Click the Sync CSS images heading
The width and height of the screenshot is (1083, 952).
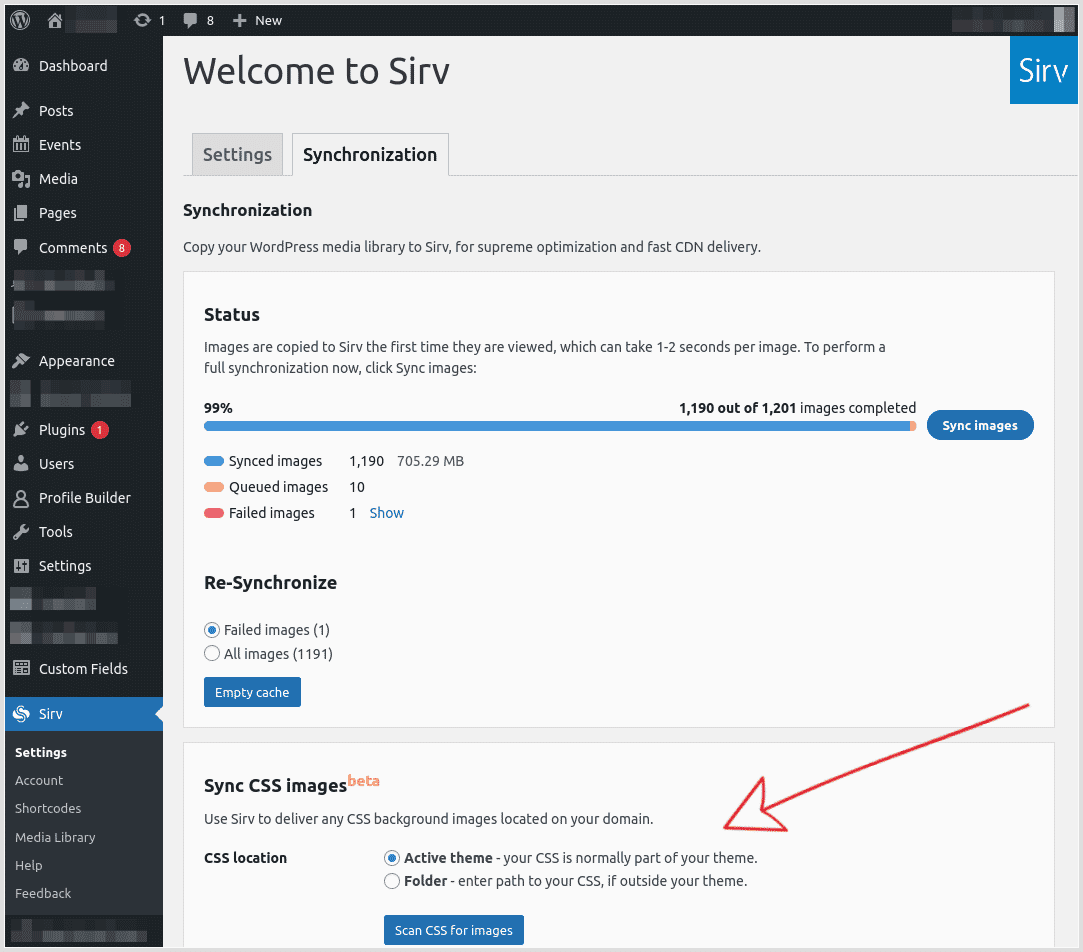pyautogui.click(x=275, y=786)
